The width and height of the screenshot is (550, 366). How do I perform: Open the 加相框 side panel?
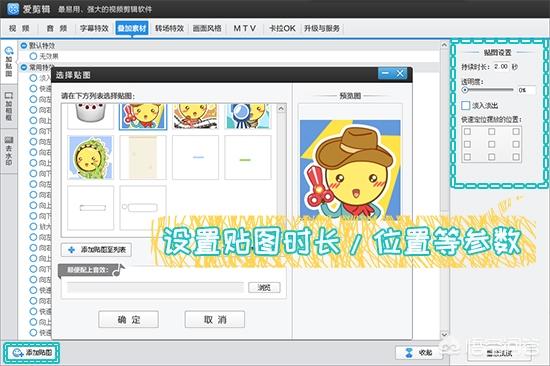(x=9, y=106)
